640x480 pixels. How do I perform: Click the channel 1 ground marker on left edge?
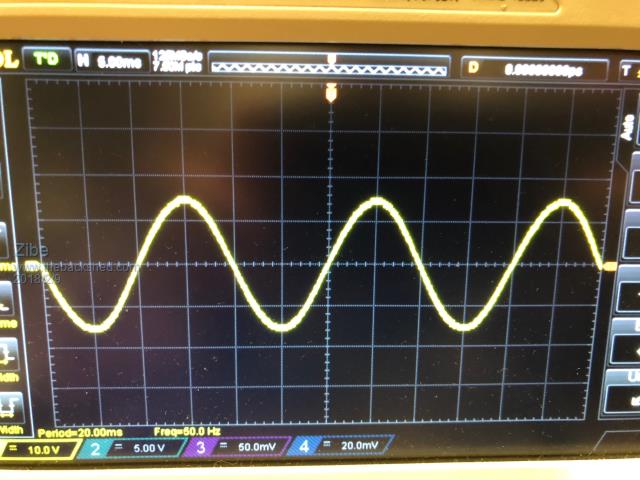(31, 266)
